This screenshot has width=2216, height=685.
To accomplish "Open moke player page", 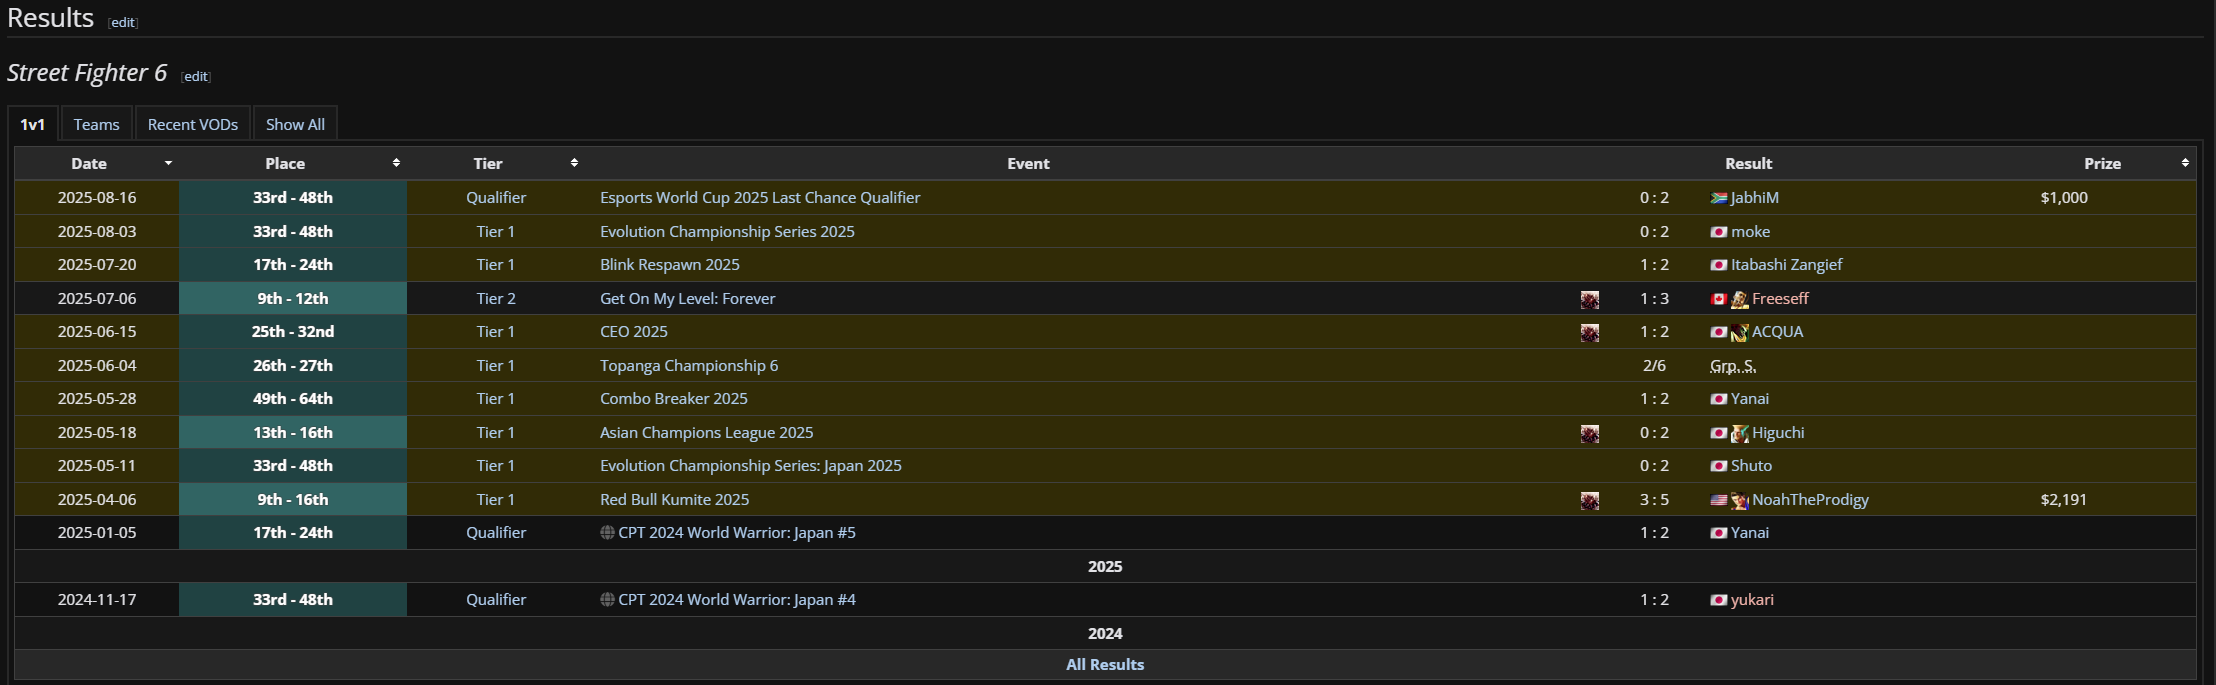I will point(1751,232).
